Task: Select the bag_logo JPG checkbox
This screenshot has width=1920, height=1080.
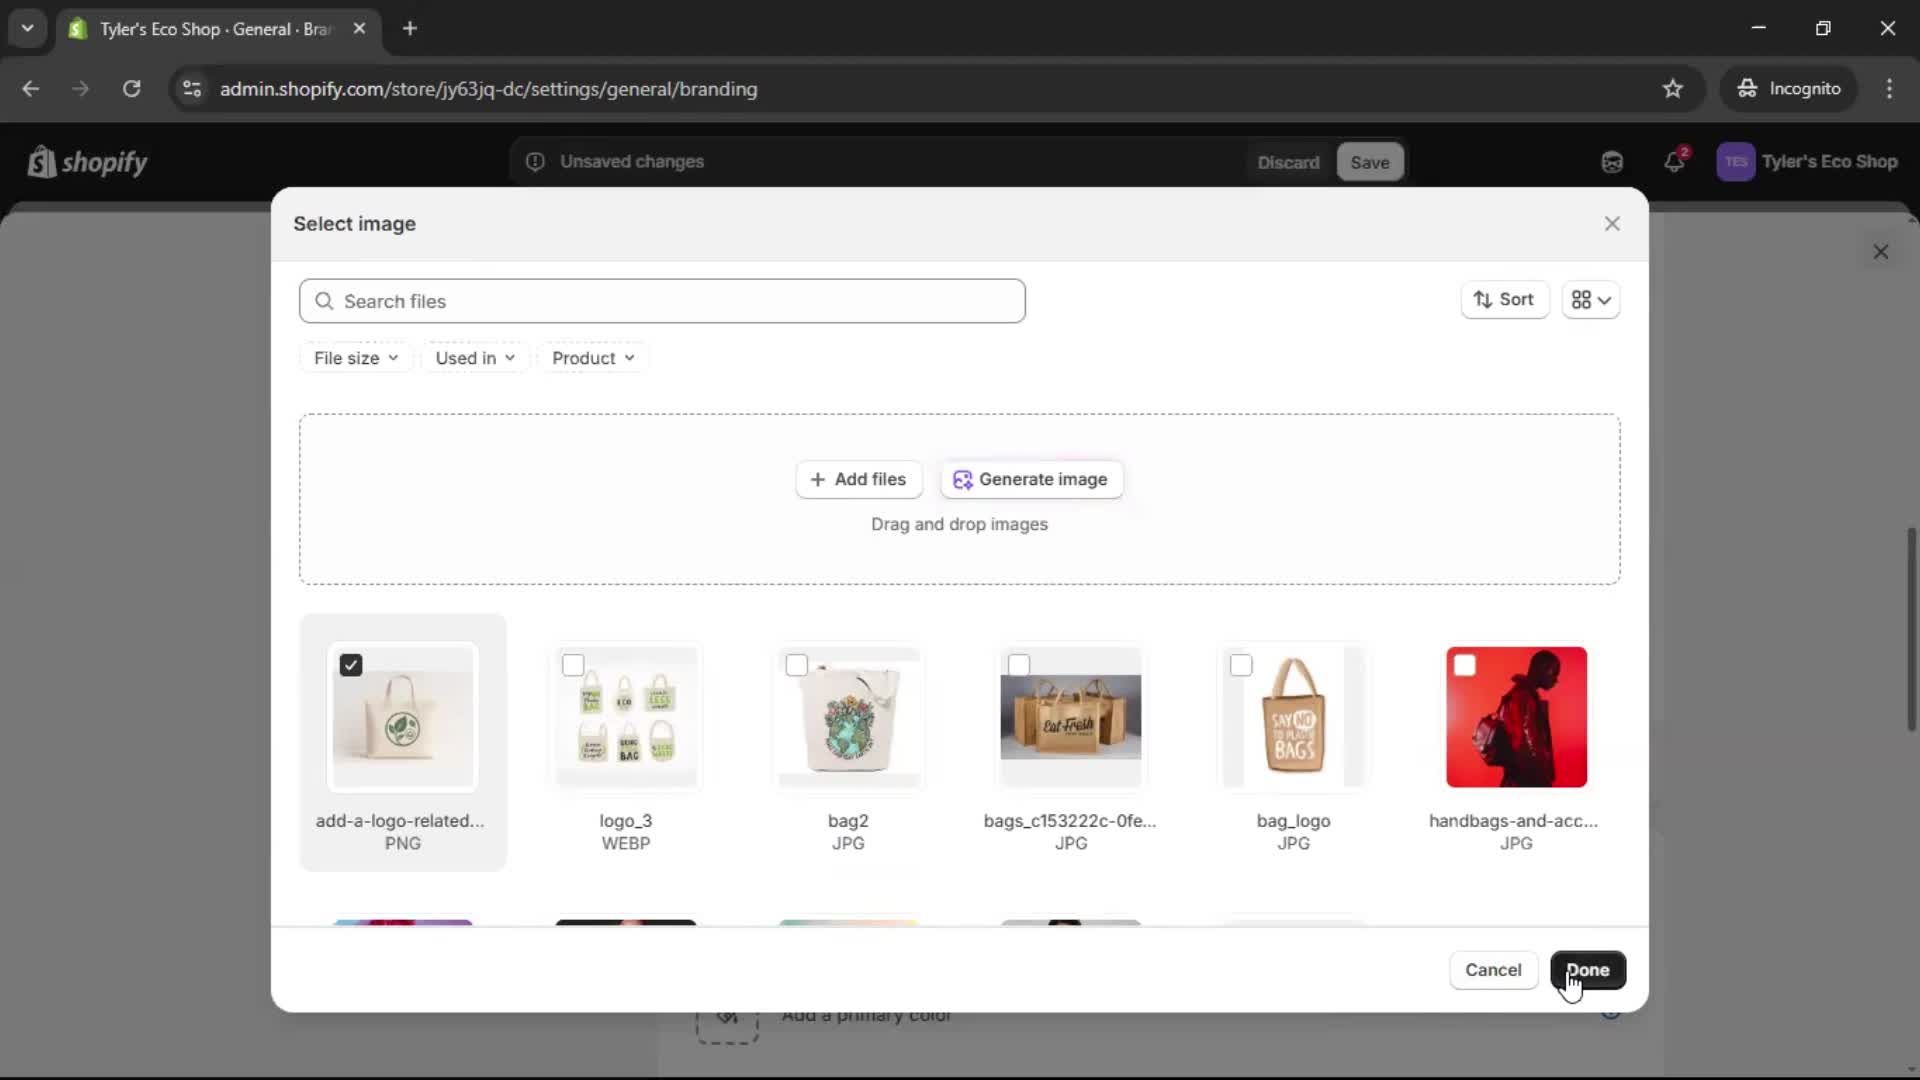Action: pyautogui.click(x=1241, y=666)
